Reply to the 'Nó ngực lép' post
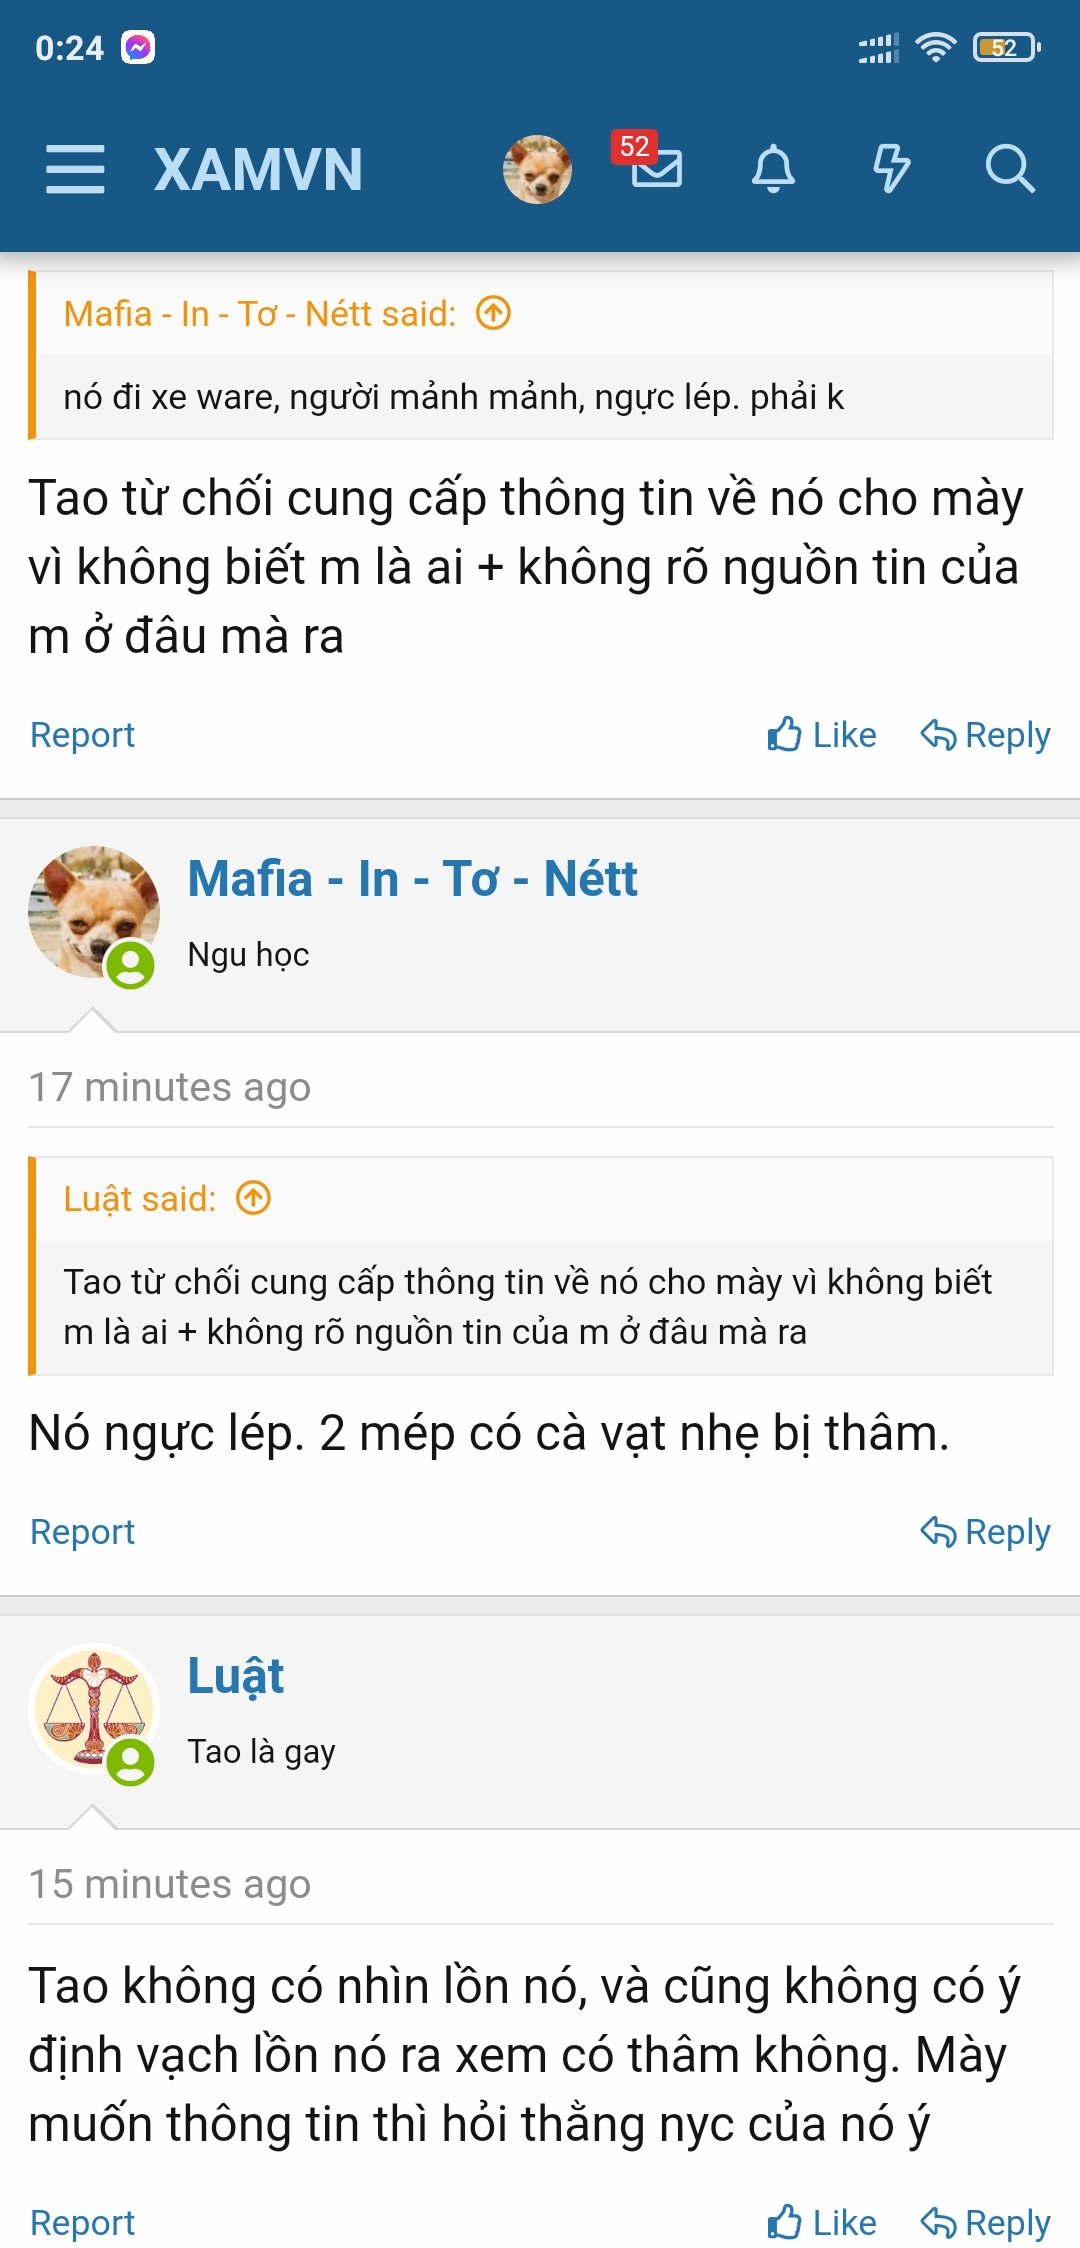The width and height of the screenshot is (1080, 2248). [x=985, y=1532]
